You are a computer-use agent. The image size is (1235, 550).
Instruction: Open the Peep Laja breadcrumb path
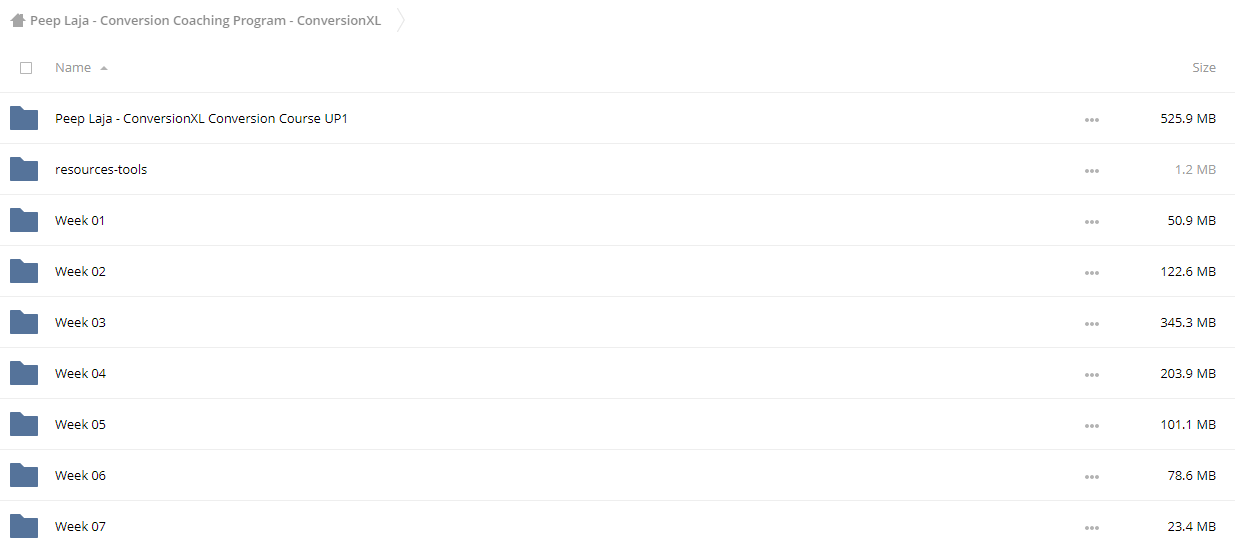pos(205,20)
